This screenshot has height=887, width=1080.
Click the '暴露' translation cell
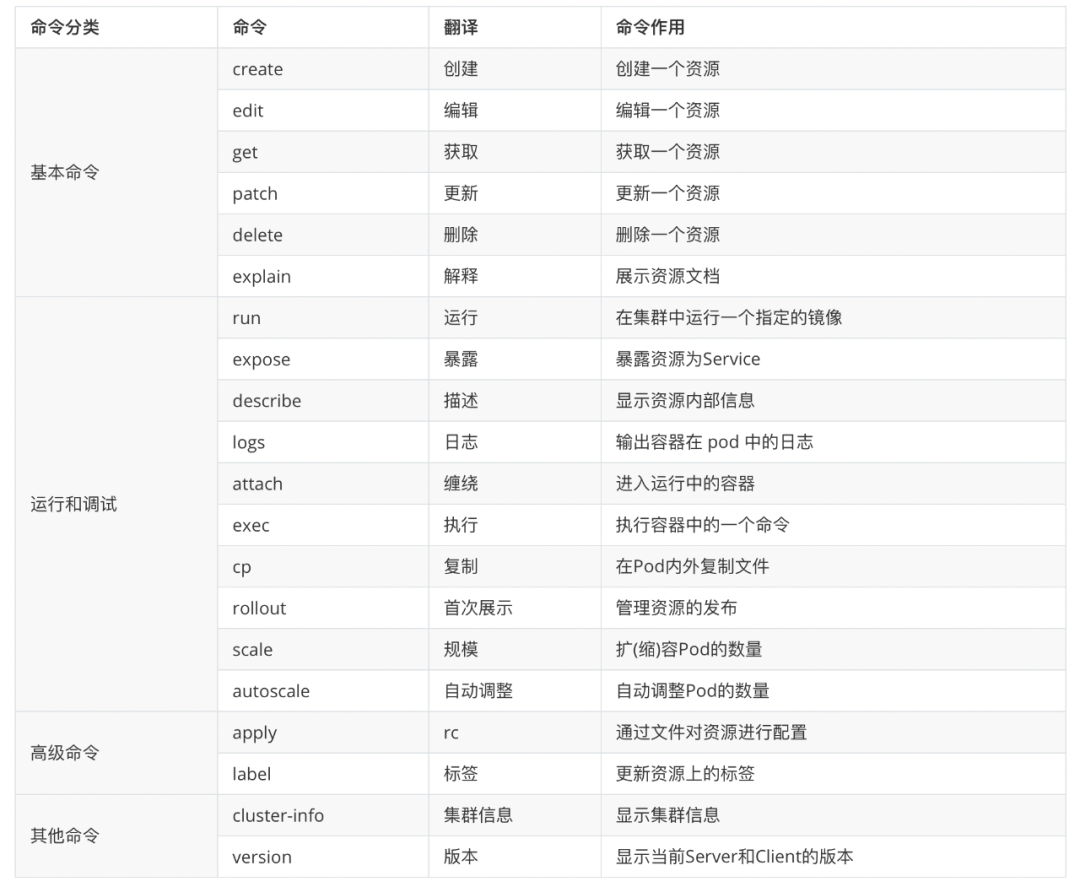(x=515, y=359)
